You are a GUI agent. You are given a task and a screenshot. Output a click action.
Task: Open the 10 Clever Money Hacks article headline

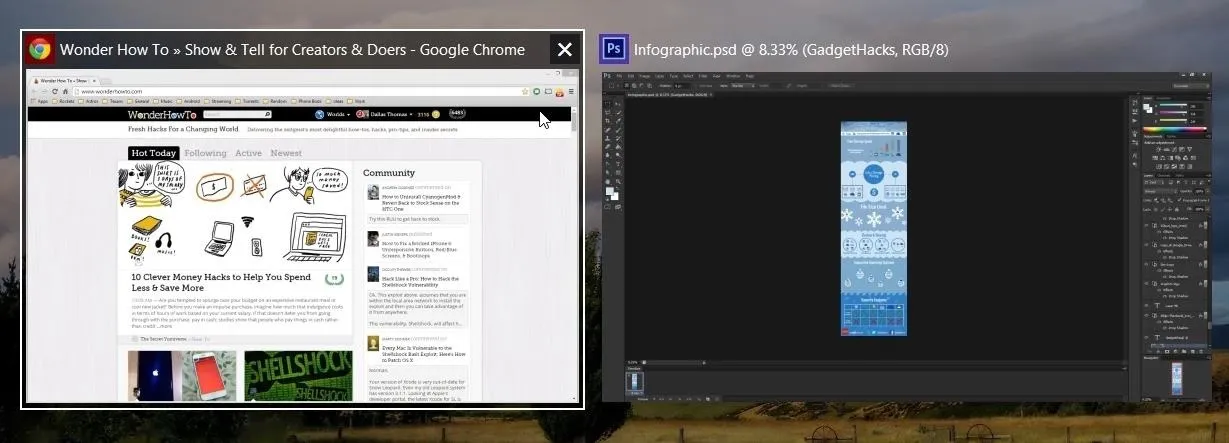(222, 281)
